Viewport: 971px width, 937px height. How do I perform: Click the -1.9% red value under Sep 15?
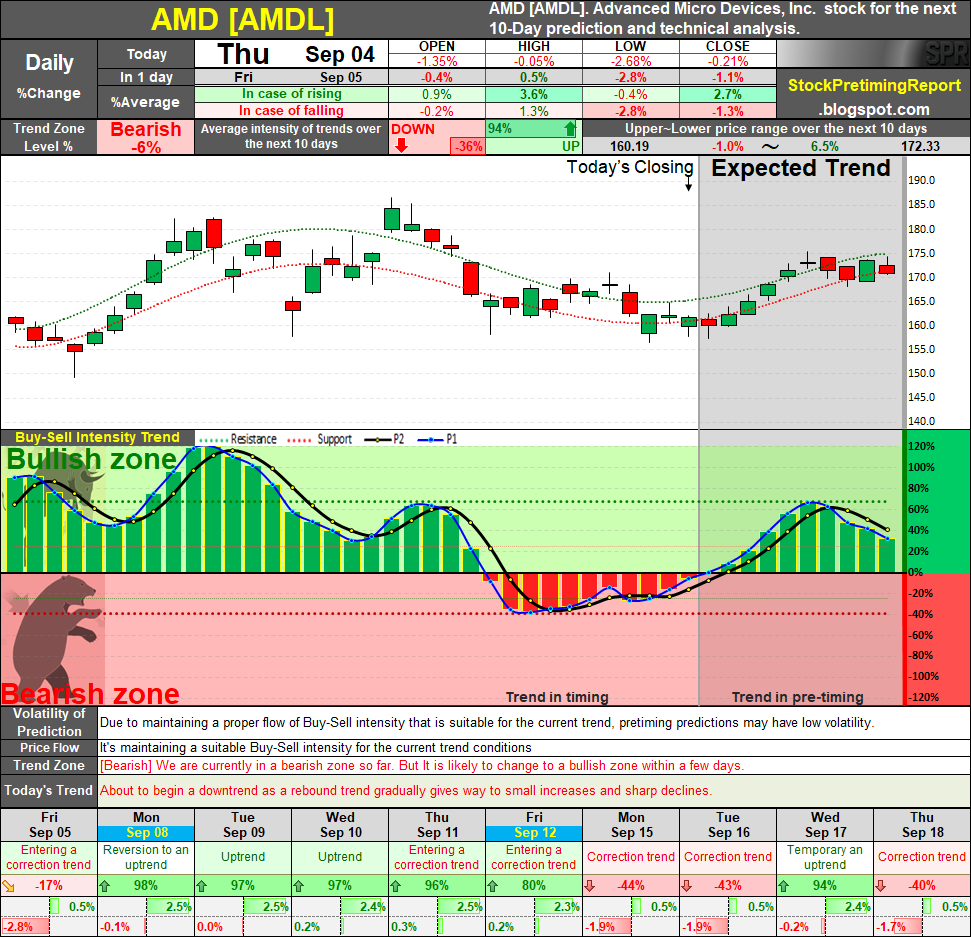click(599, 927)
